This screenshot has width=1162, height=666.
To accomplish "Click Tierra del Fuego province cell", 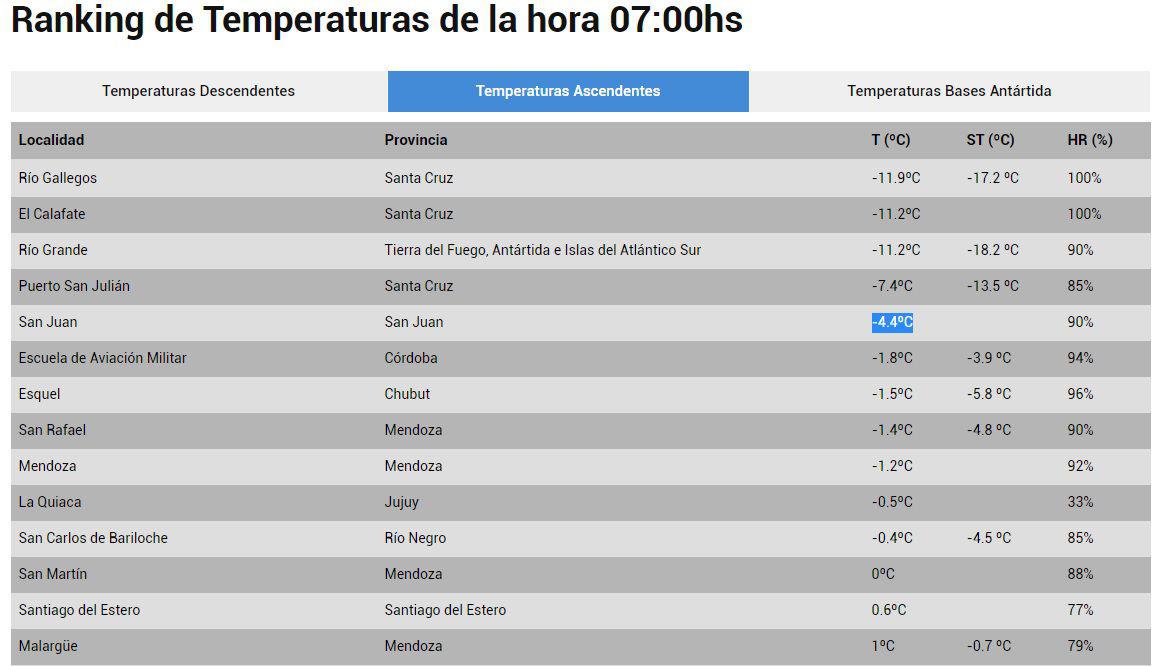I will 542,250.
